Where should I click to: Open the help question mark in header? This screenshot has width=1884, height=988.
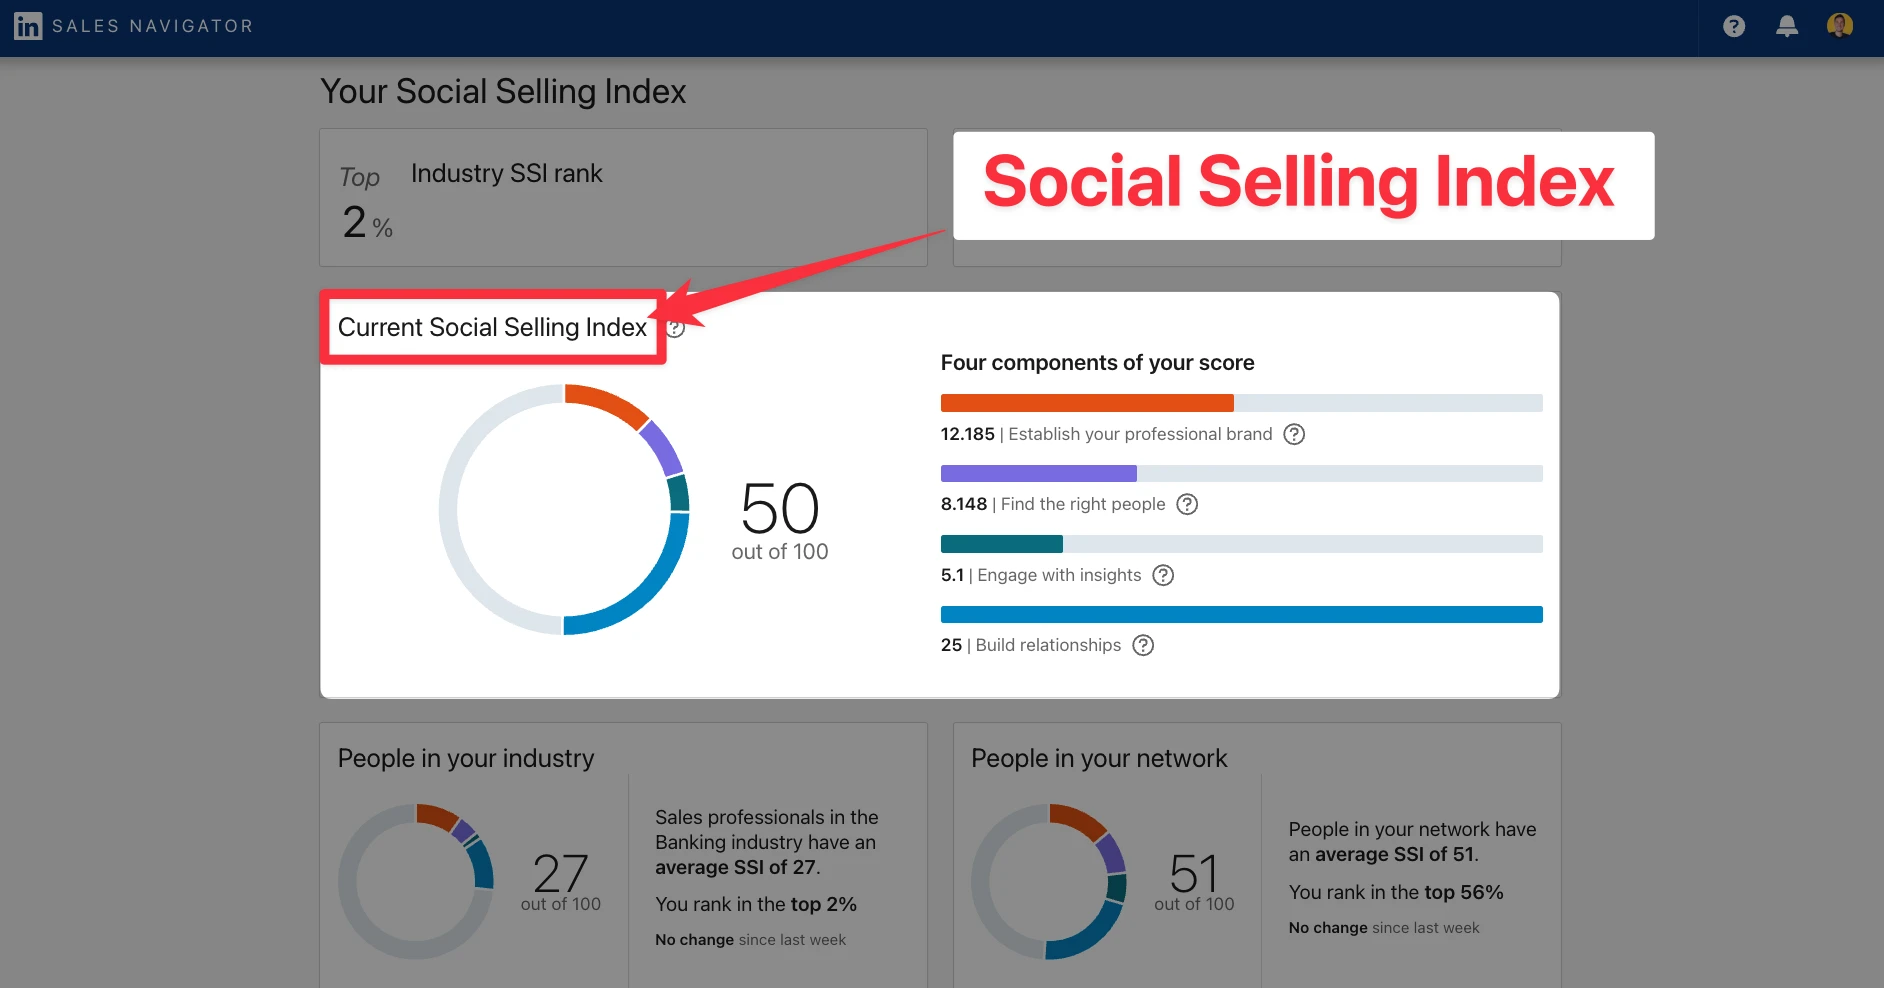[1734, 27]
